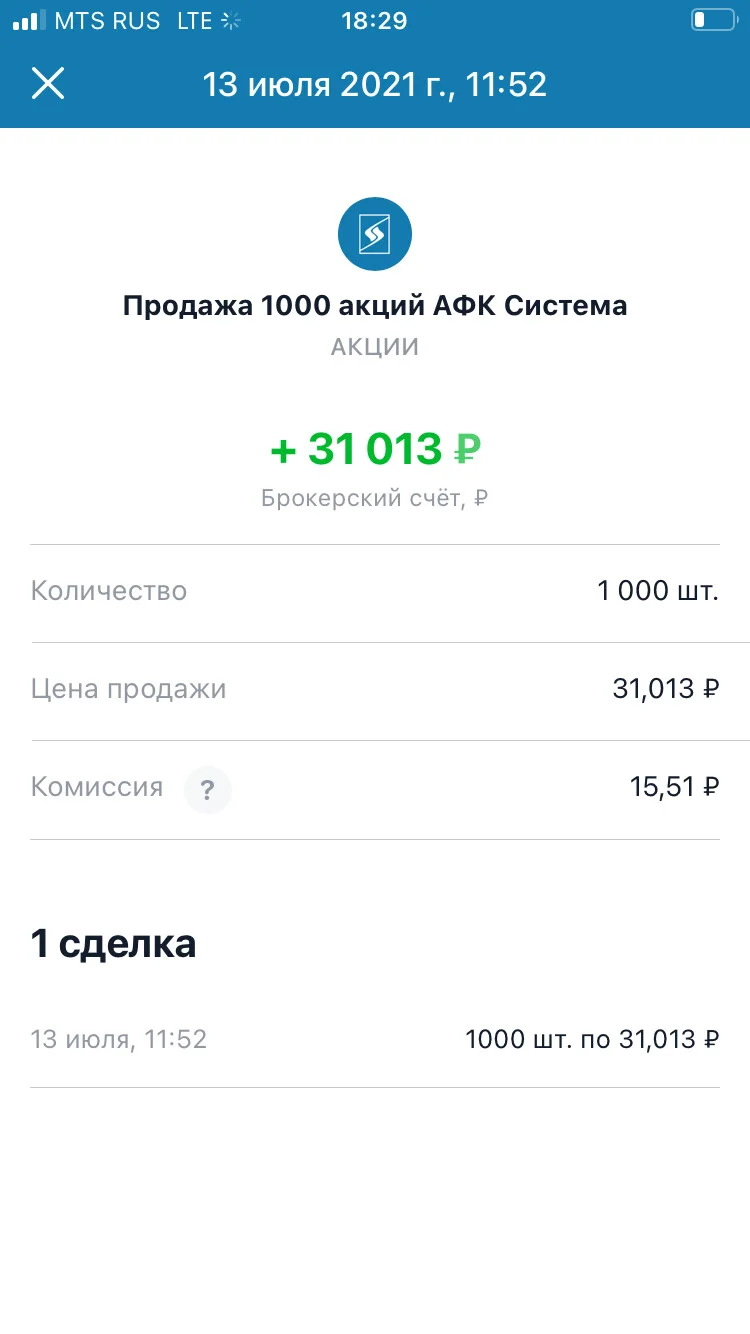Select the Цена продажи row
The width and height of the screenshot is (750, 1334).
pyautogui.click(x=375, y=691)
